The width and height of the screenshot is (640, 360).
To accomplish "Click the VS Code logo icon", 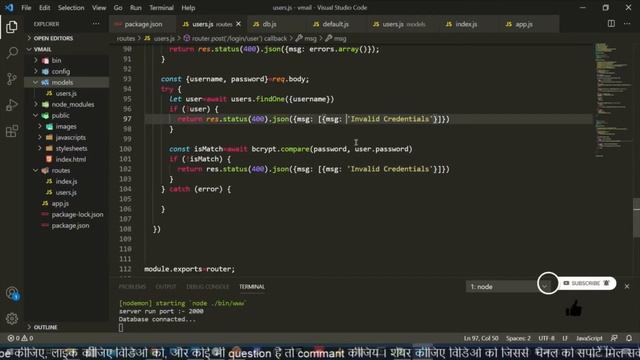I will point(9,7).
